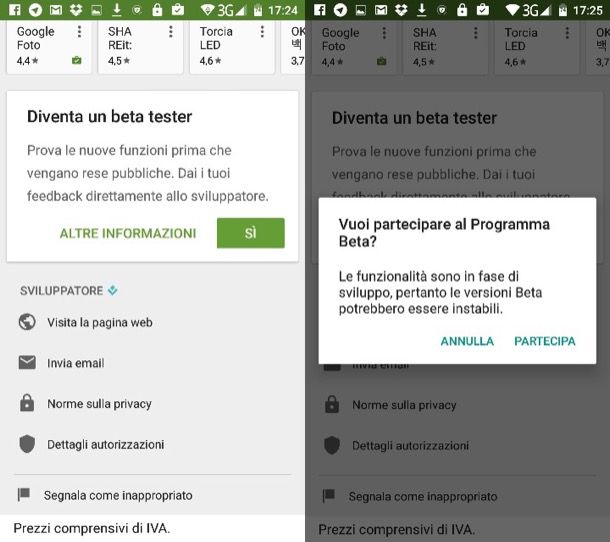This screenshot has height=542, width=610.
Task: Tap the green SÌ button
Action: tap(251, 233)
